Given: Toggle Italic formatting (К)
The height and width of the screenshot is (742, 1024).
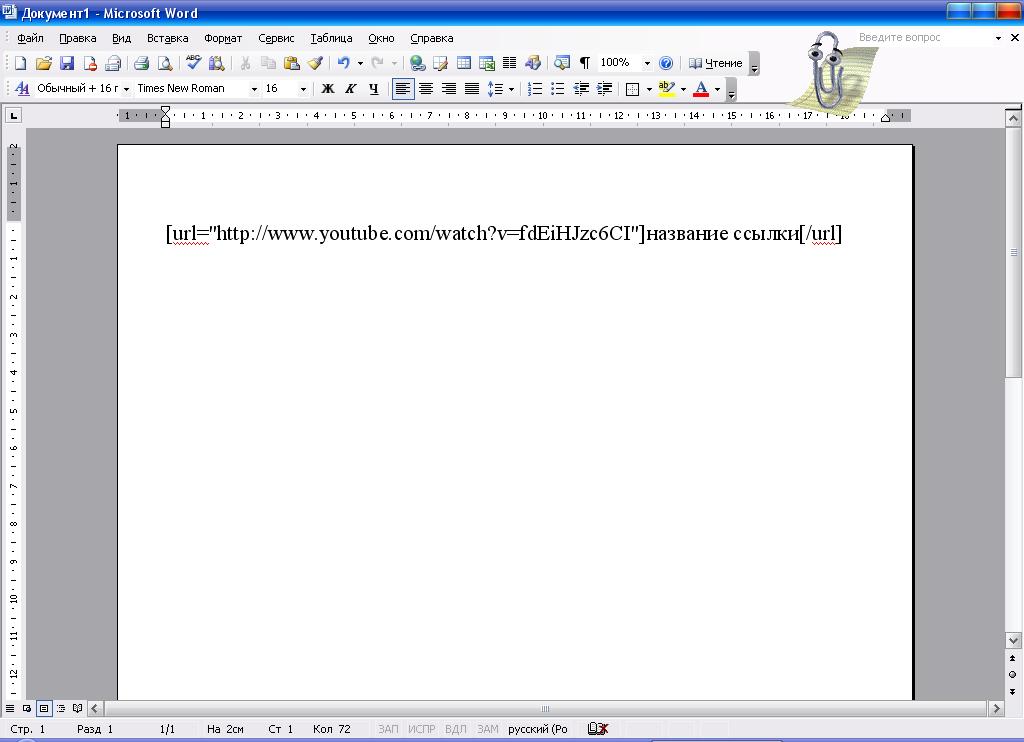Looking at the screenshot, I should [351, 88].
